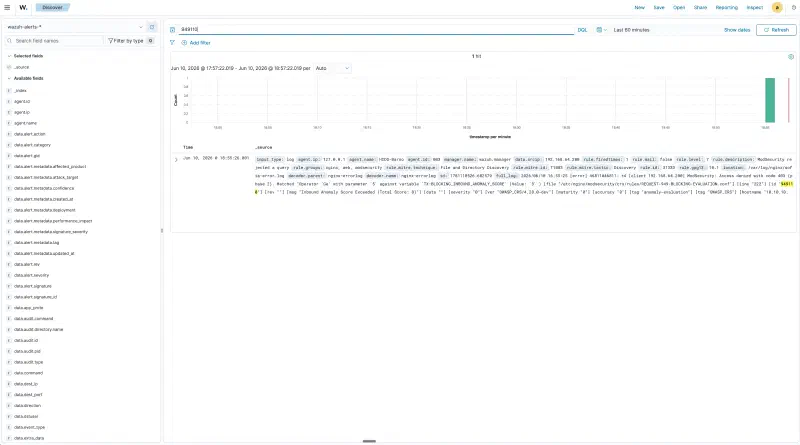800x445 pixels.
Task: Click the type icon for agent.name field
Action: [x=9, y=123]
